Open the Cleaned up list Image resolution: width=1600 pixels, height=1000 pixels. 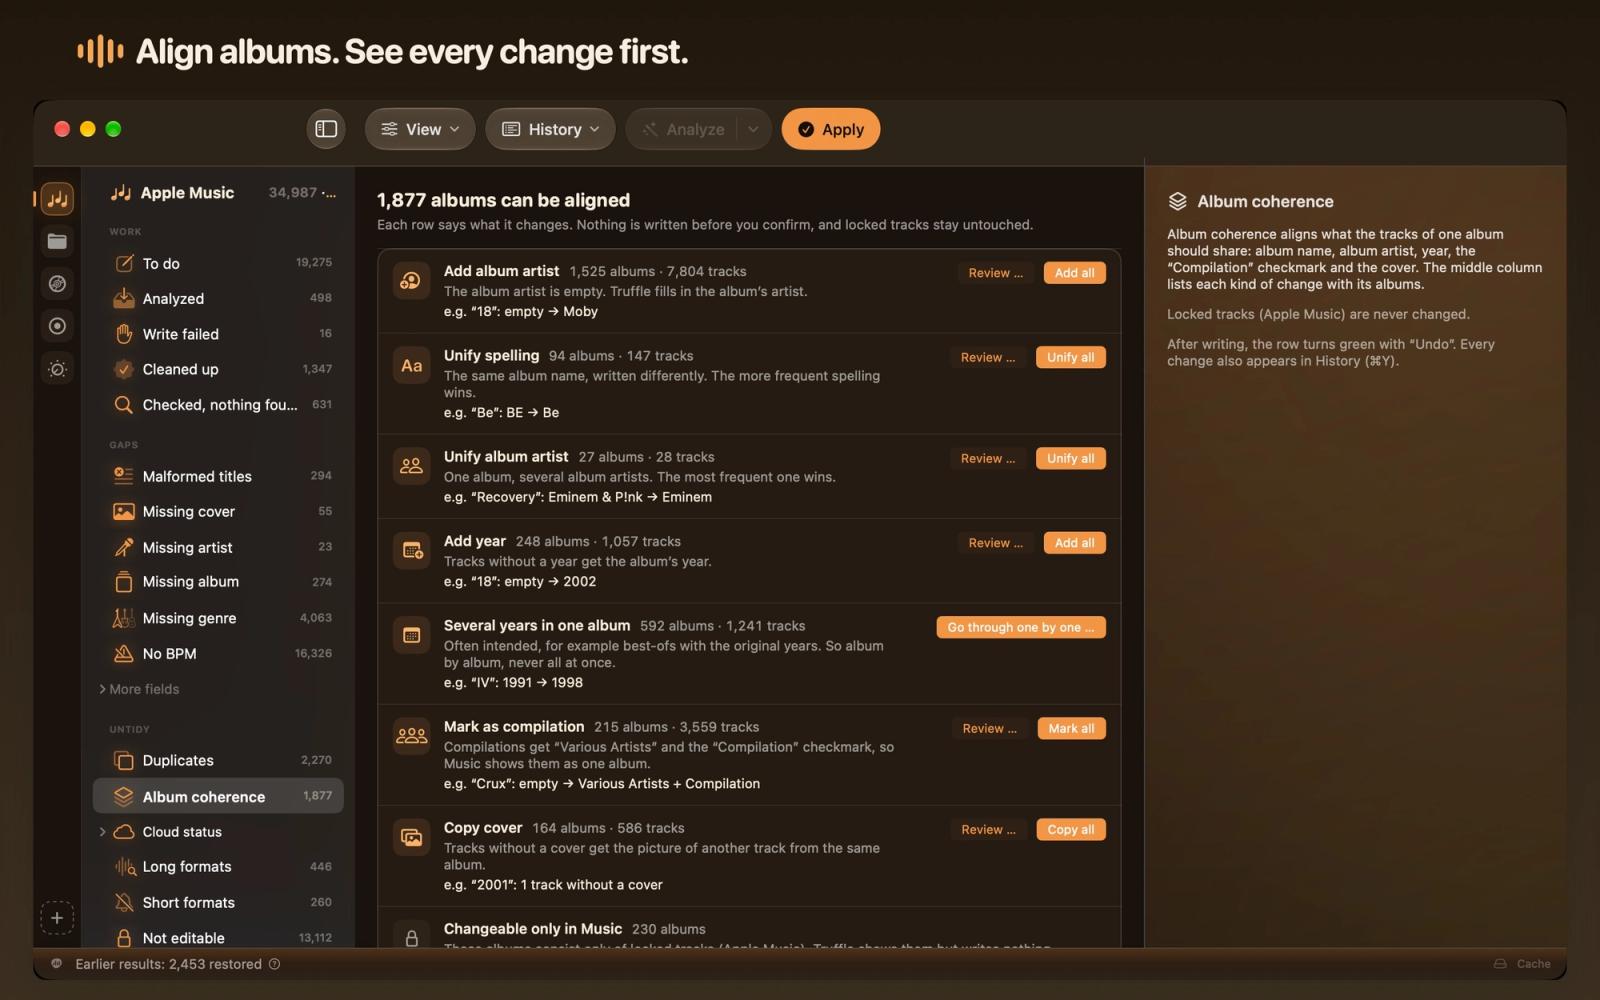tap(218, 369)
